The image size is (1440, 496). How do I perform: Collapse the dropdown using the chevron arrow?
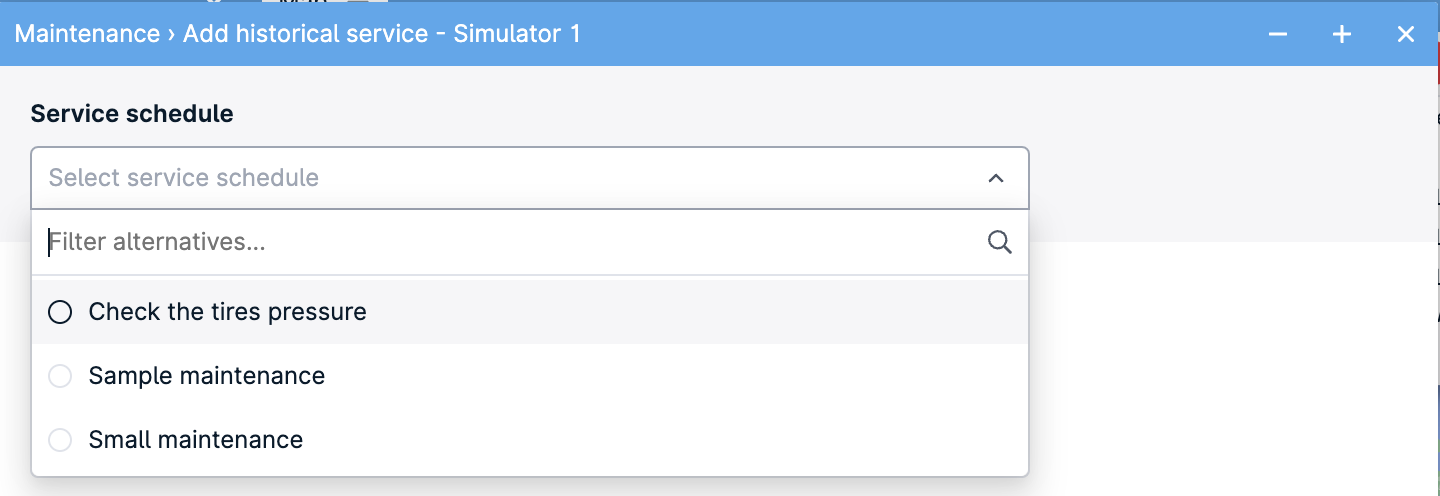click(995, 178)
